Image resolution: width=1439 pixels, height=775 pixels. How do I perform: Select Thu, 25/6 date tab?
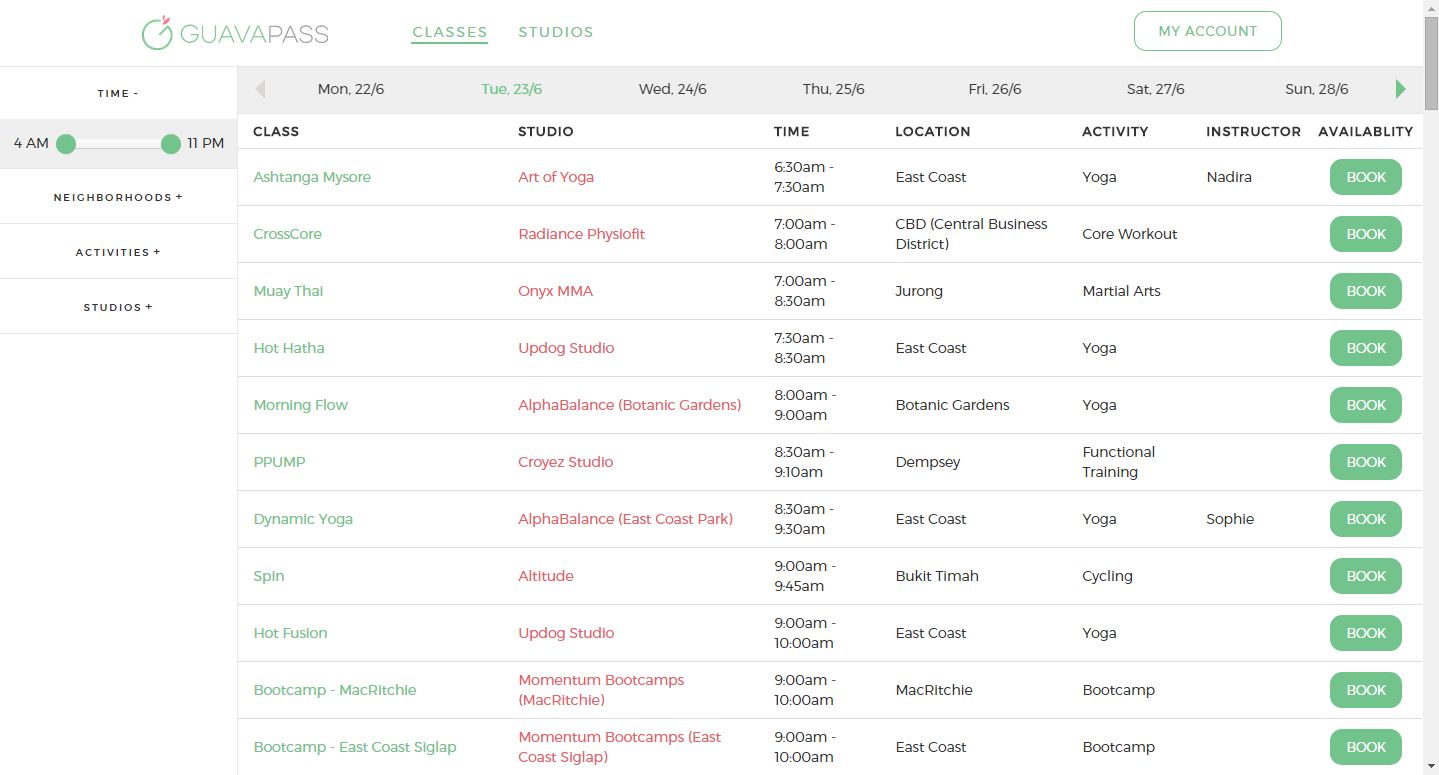click(x=834, y=89)
